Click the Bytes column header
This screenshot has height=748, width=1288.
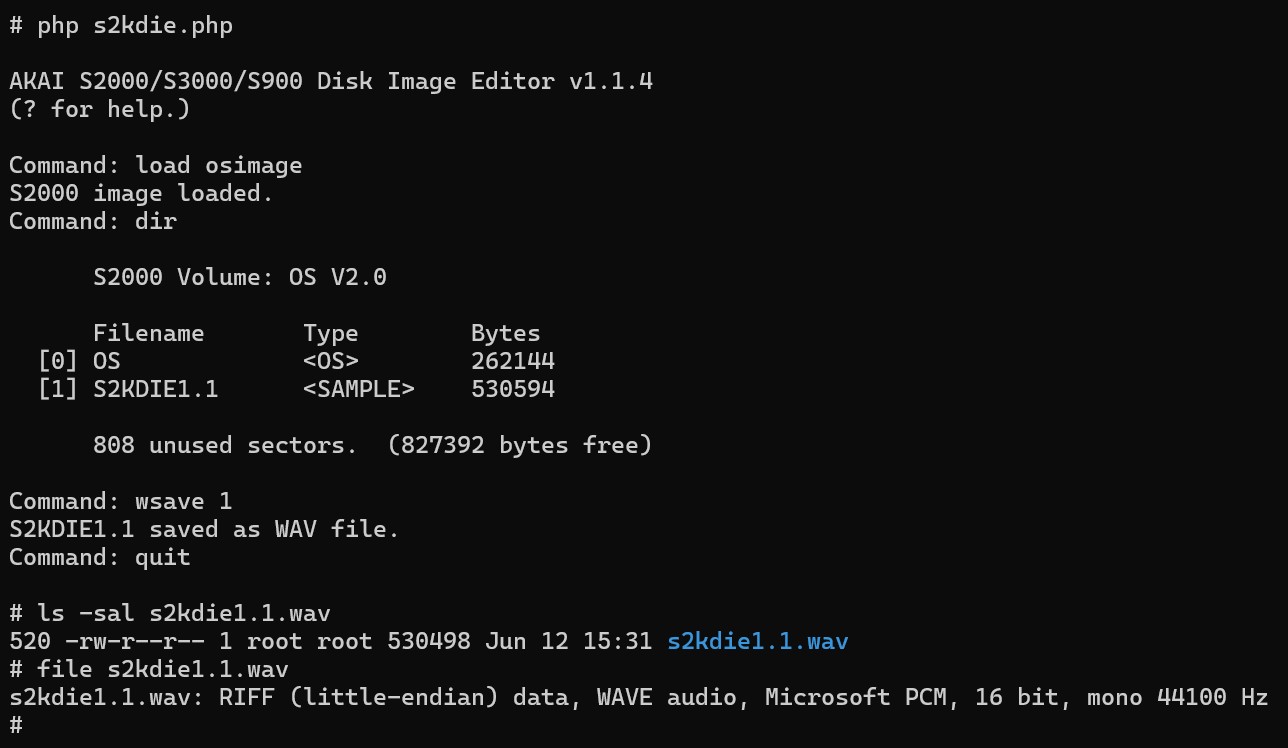(x=506, y=333)
